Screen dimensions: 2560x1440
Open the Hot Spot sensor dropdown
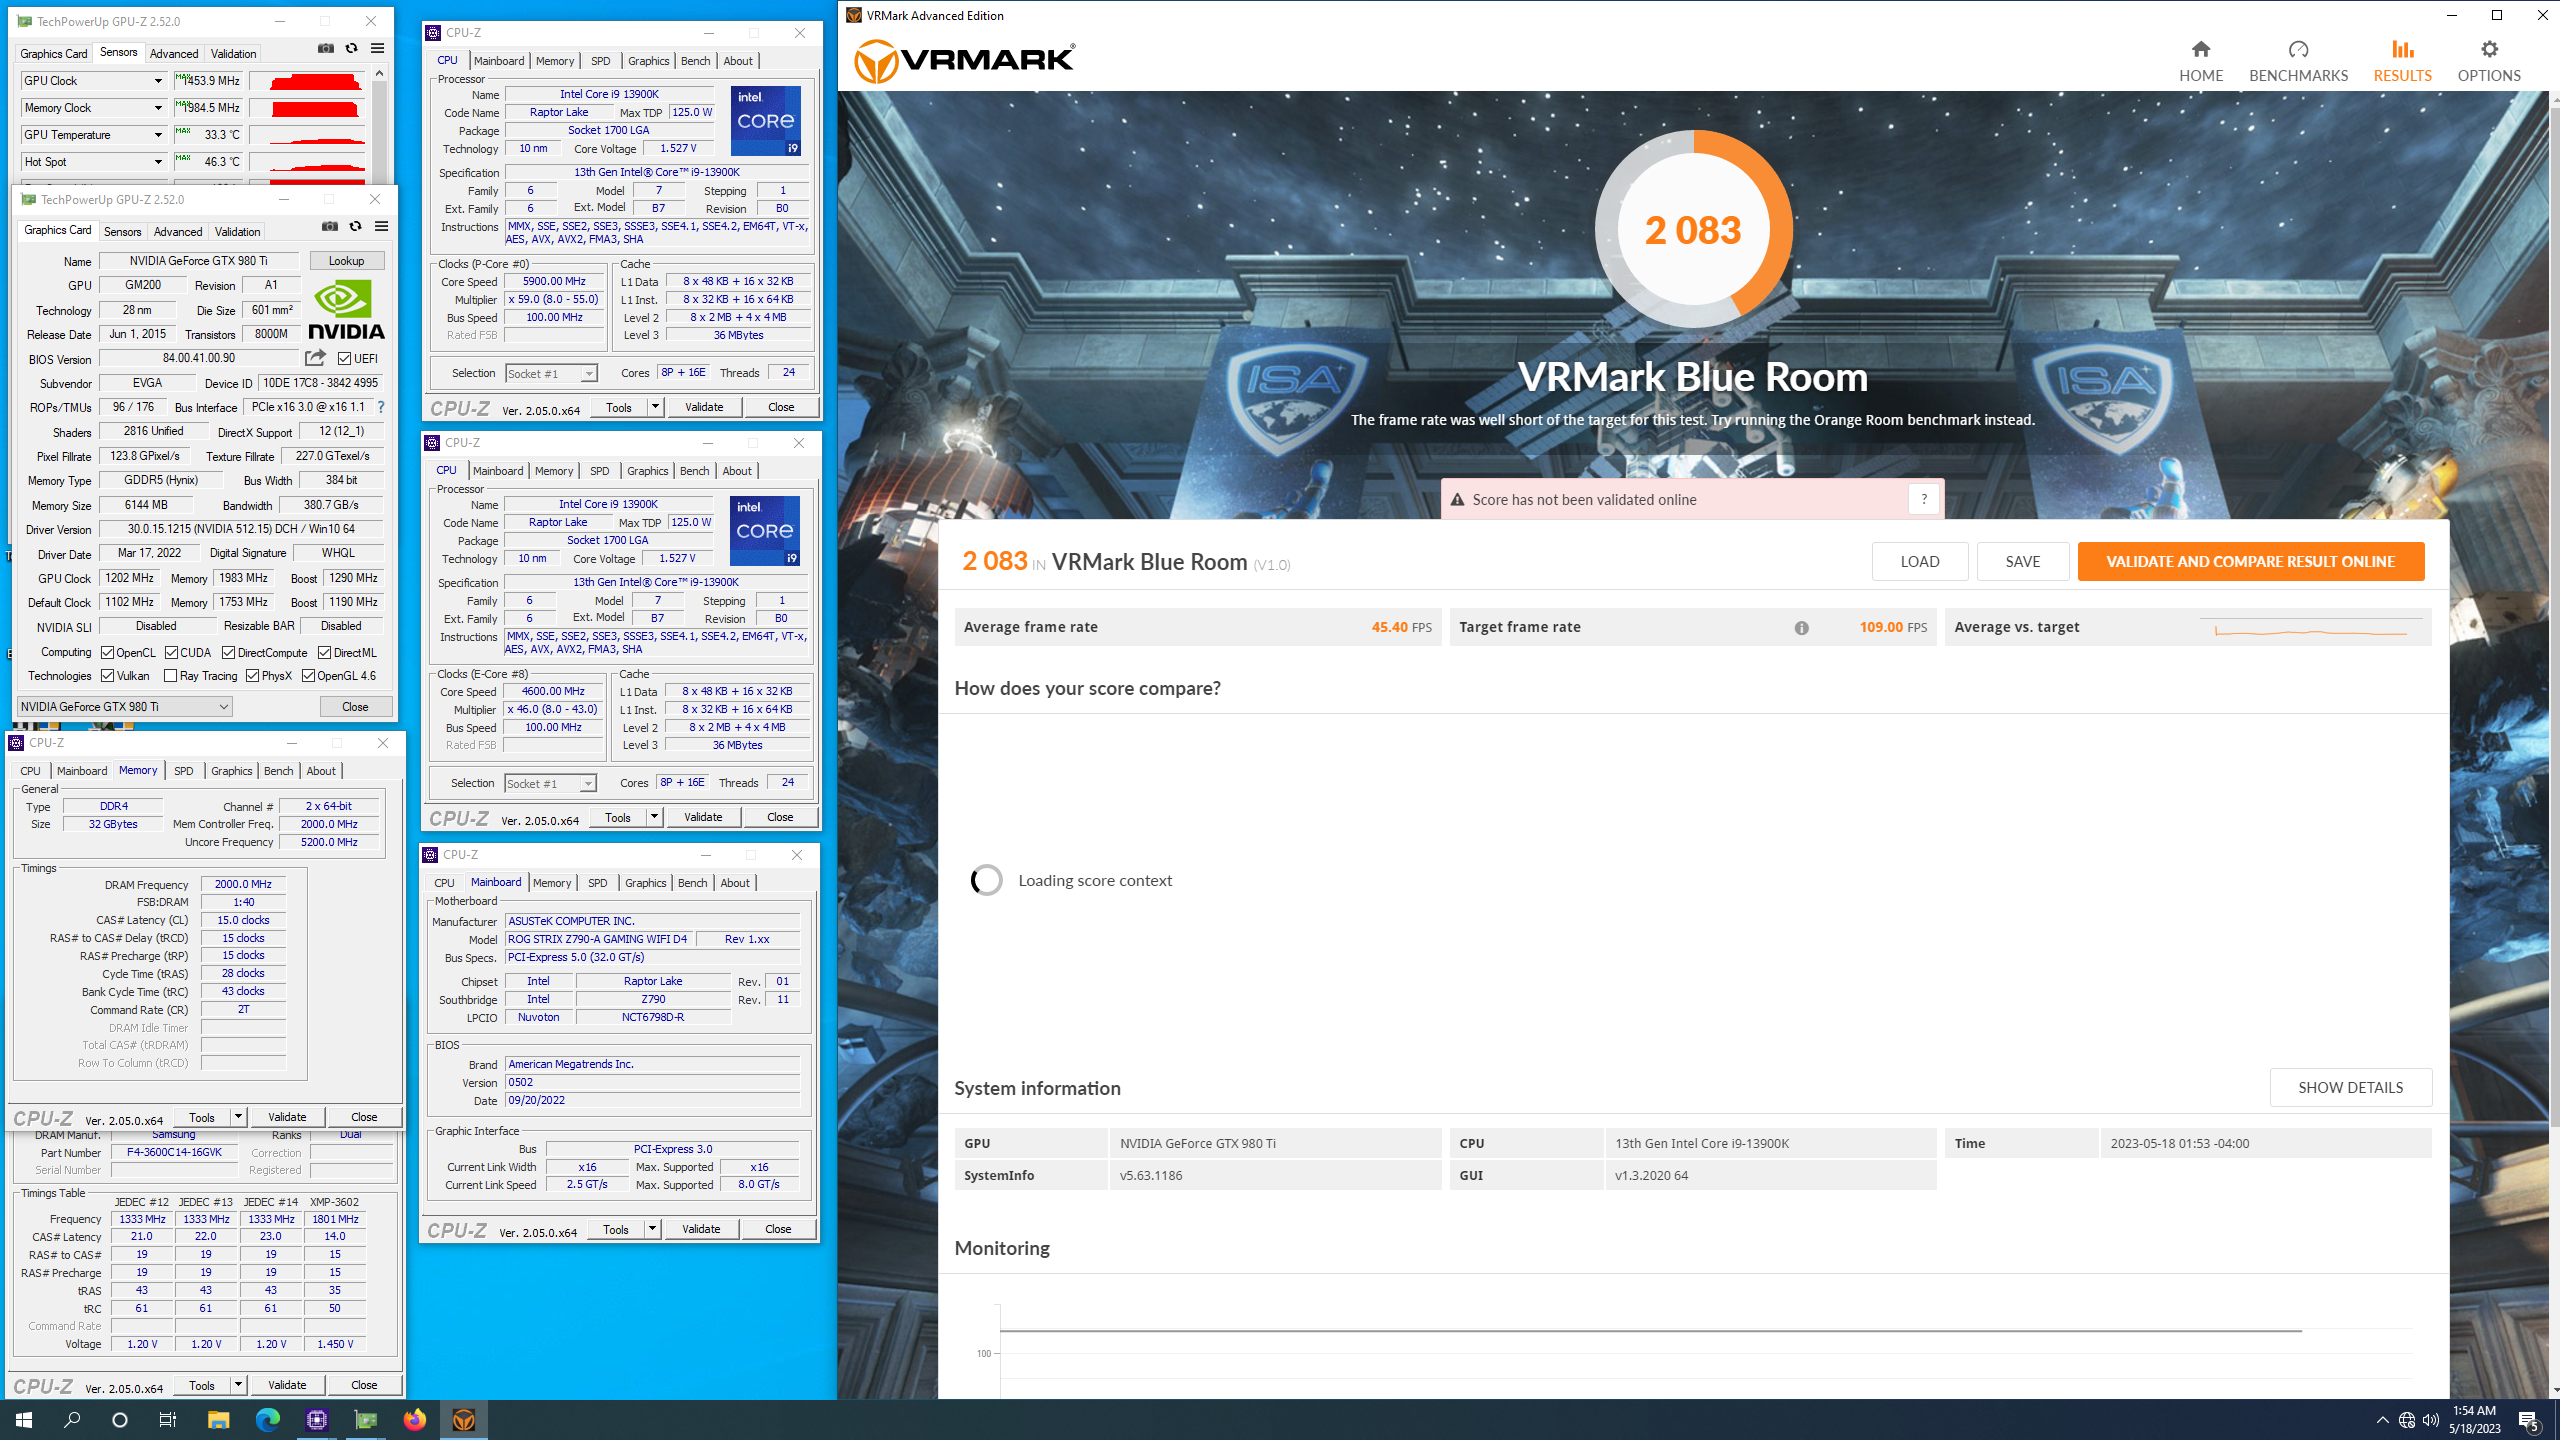[157, 162]
